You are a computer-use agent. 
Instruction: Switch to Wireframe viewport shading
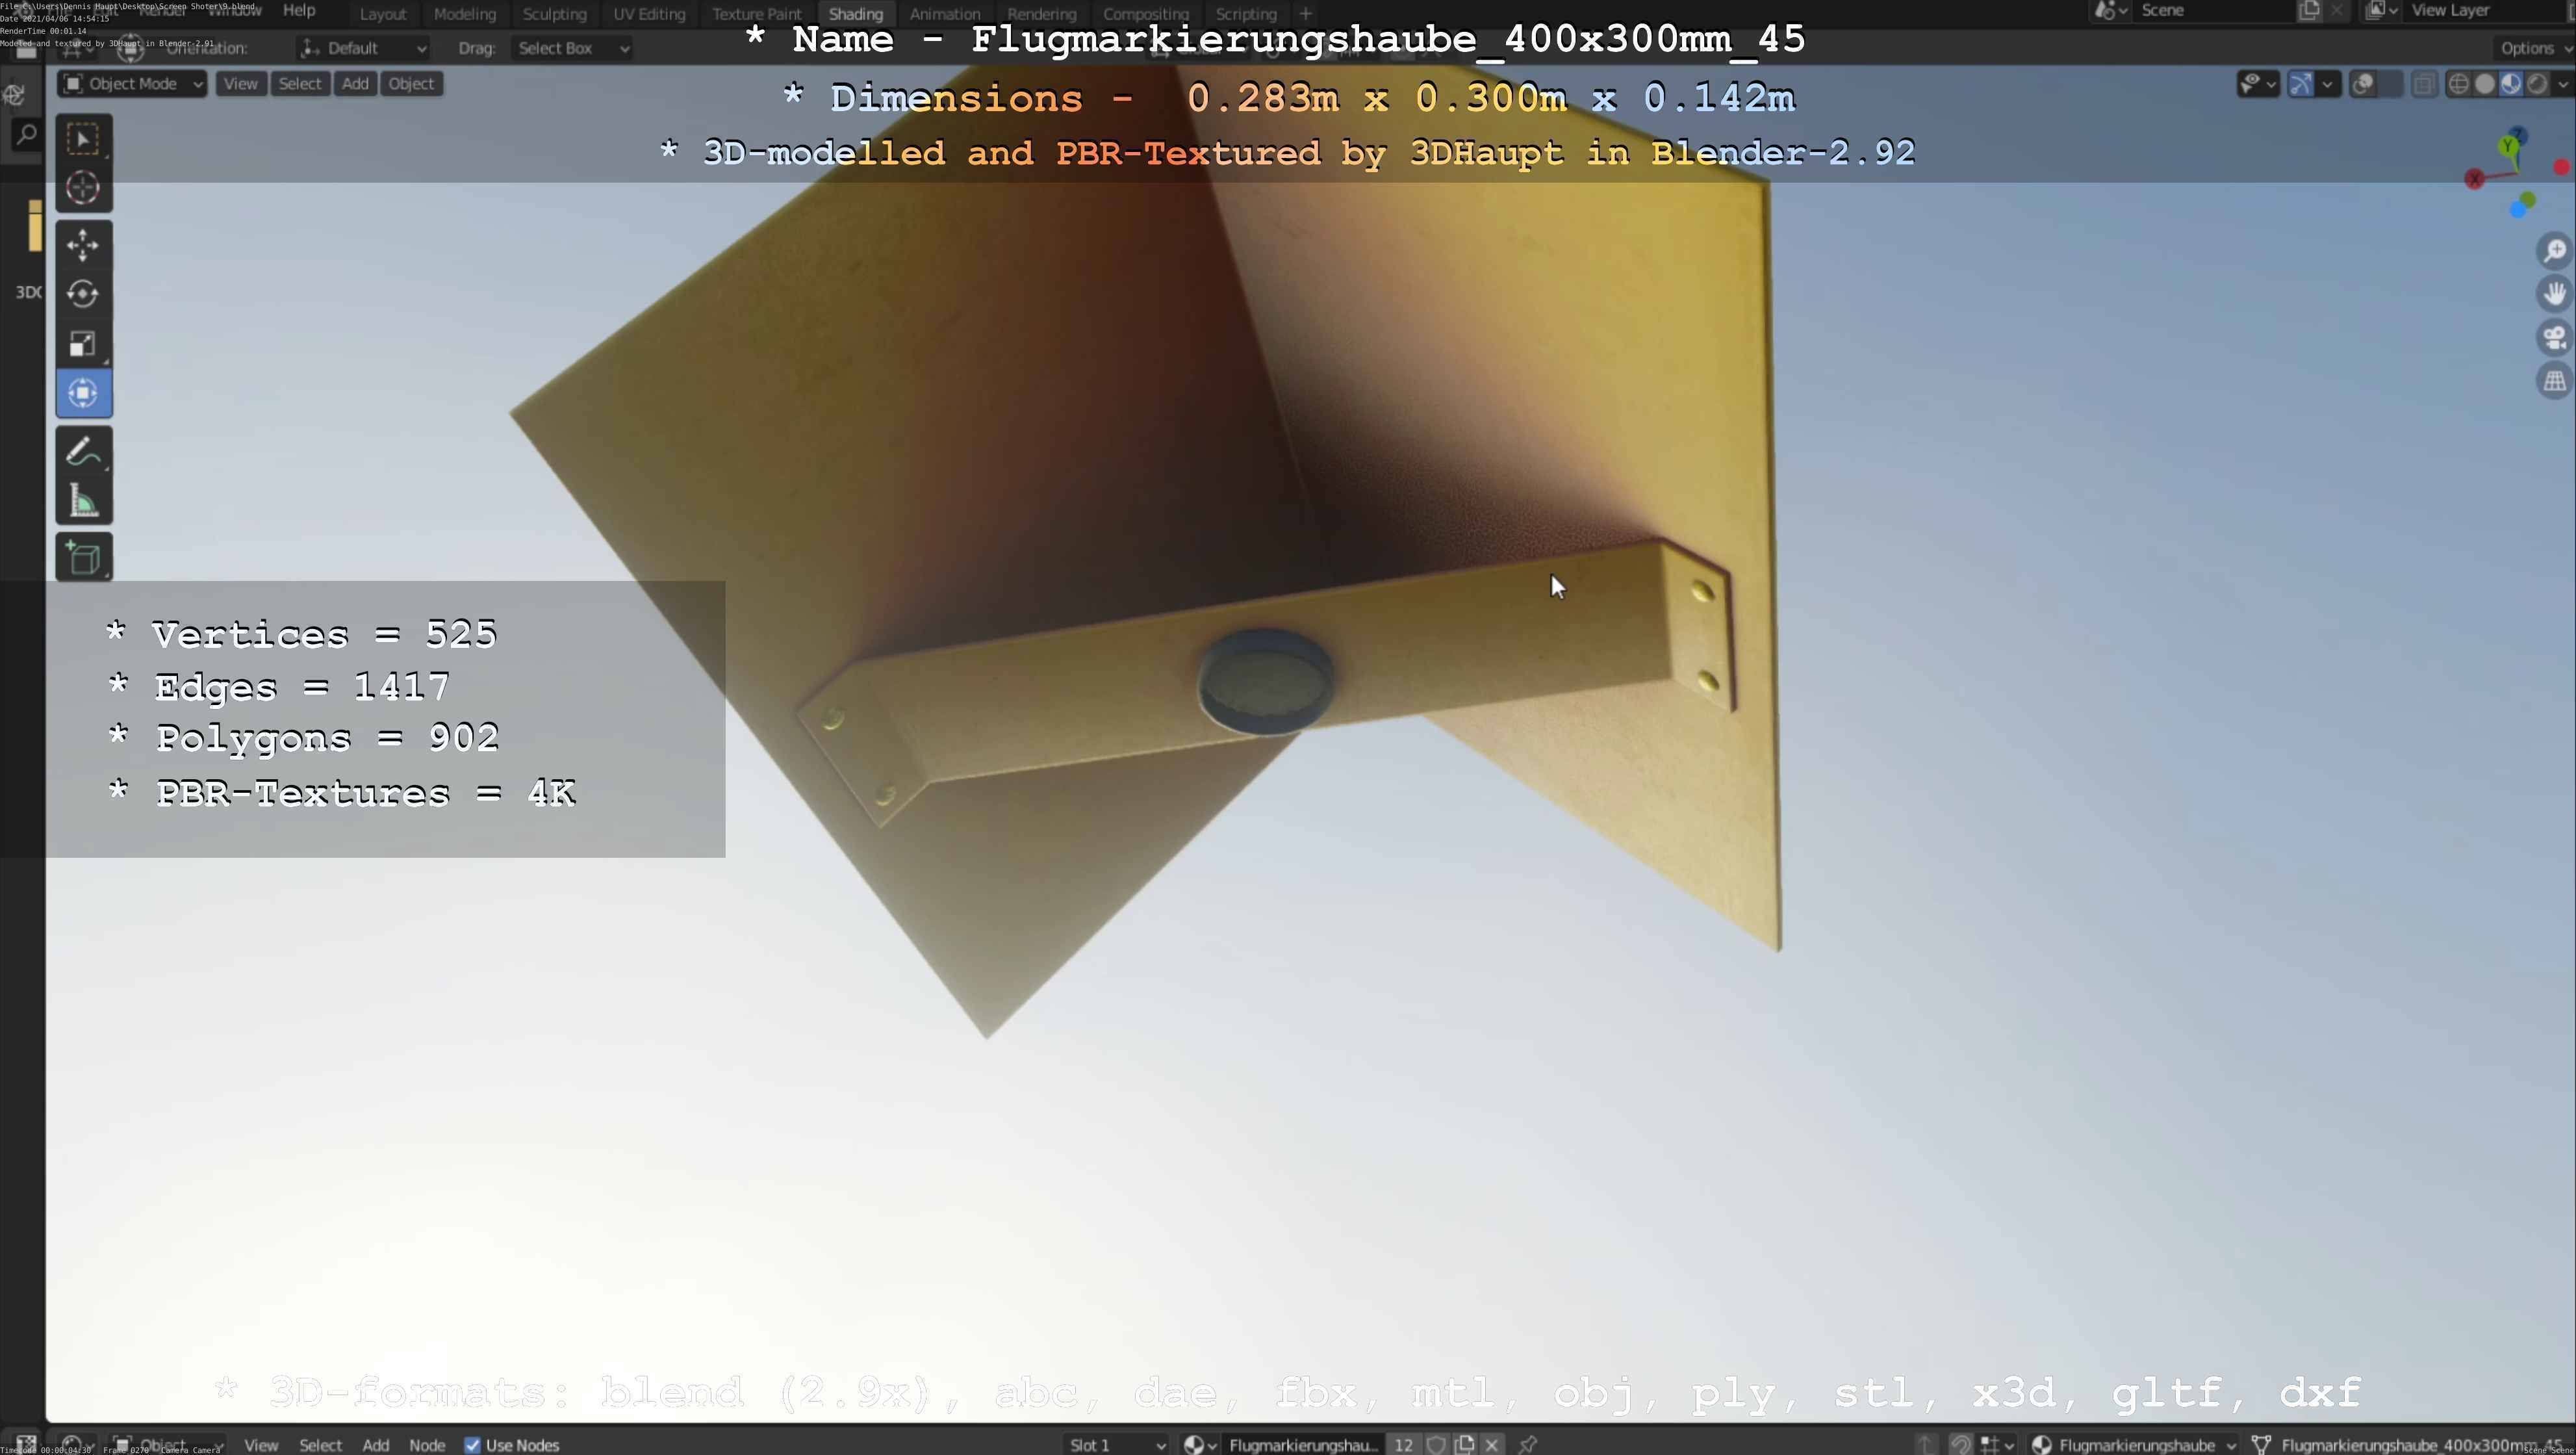tap(2459, 84)
